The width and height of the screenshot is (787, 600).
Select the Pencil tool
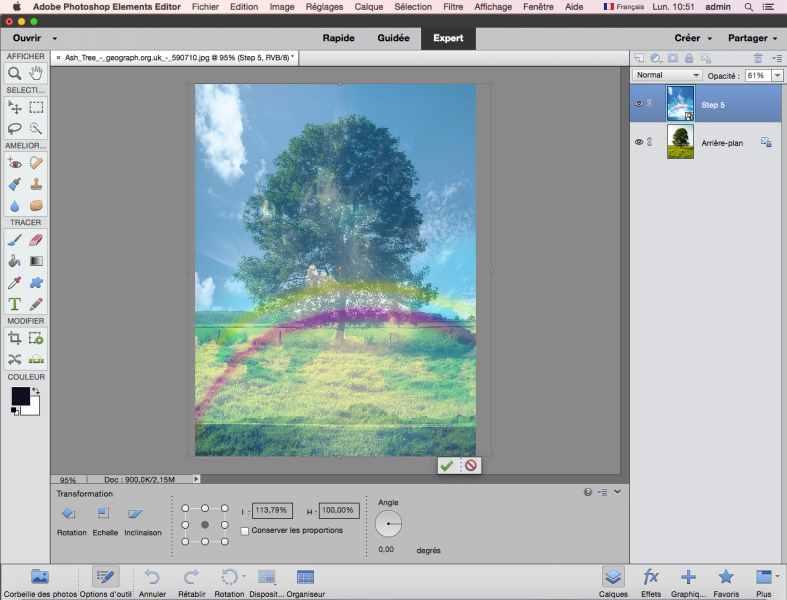(x=36, y=304)
